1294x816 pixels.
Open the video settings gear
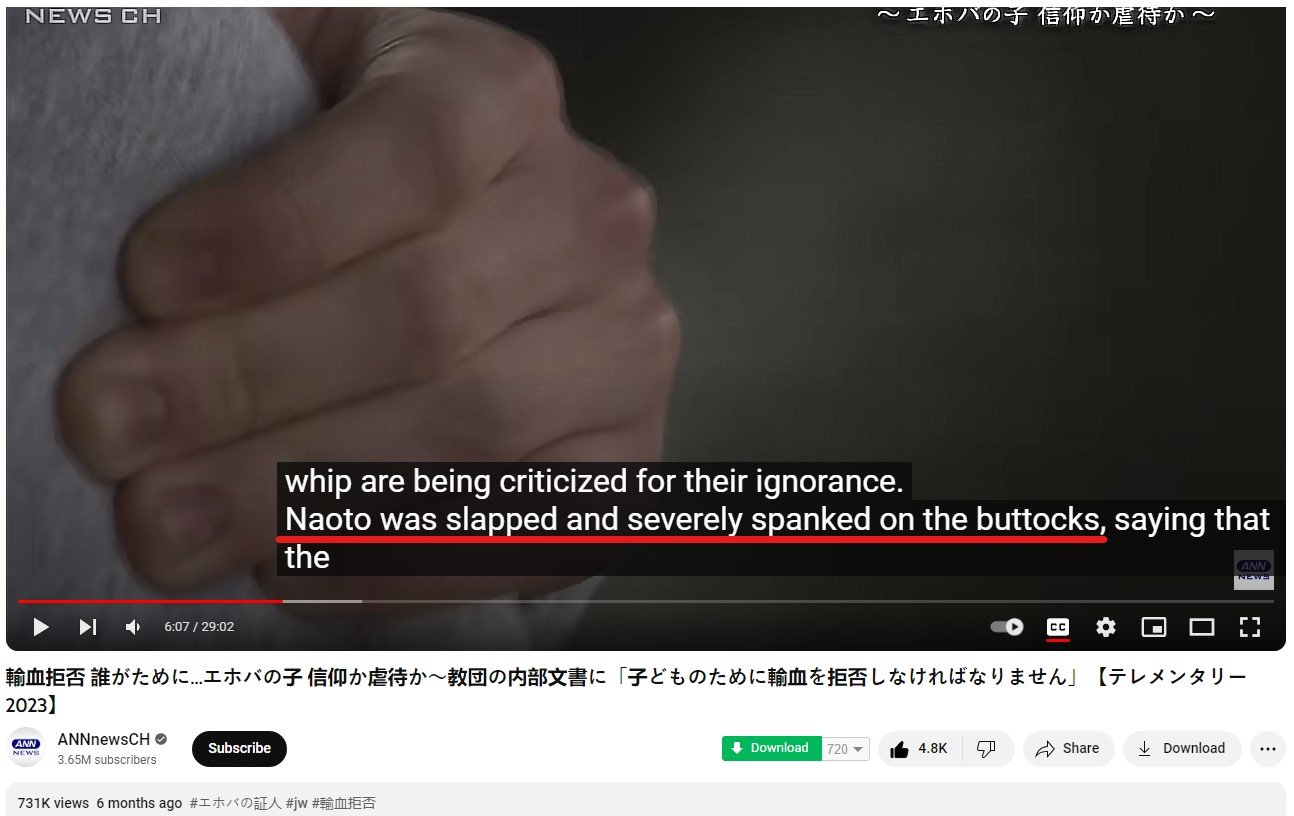(x=1105, y=627)
